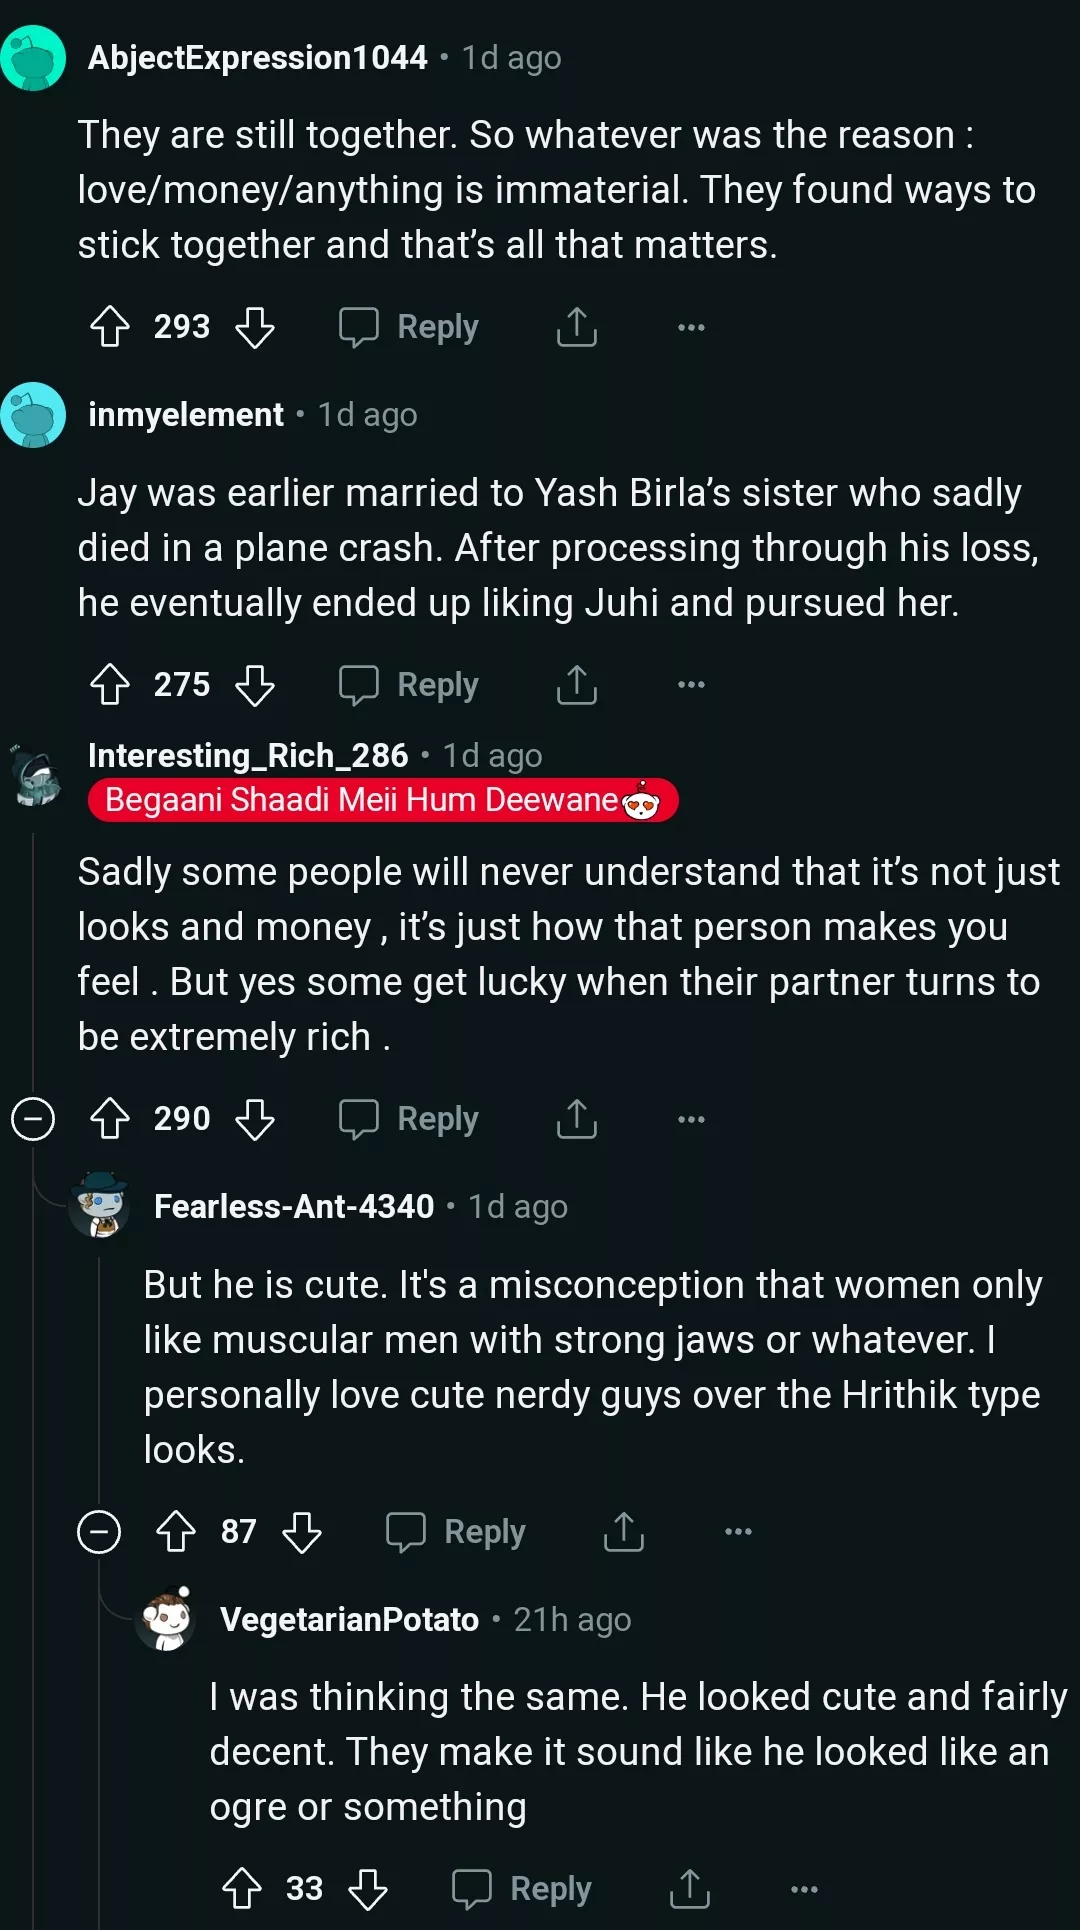Open AbjectExpression1044's profile avatar
The width and height of the screenshot is (1080, 1930).
(x=34, y=57)
